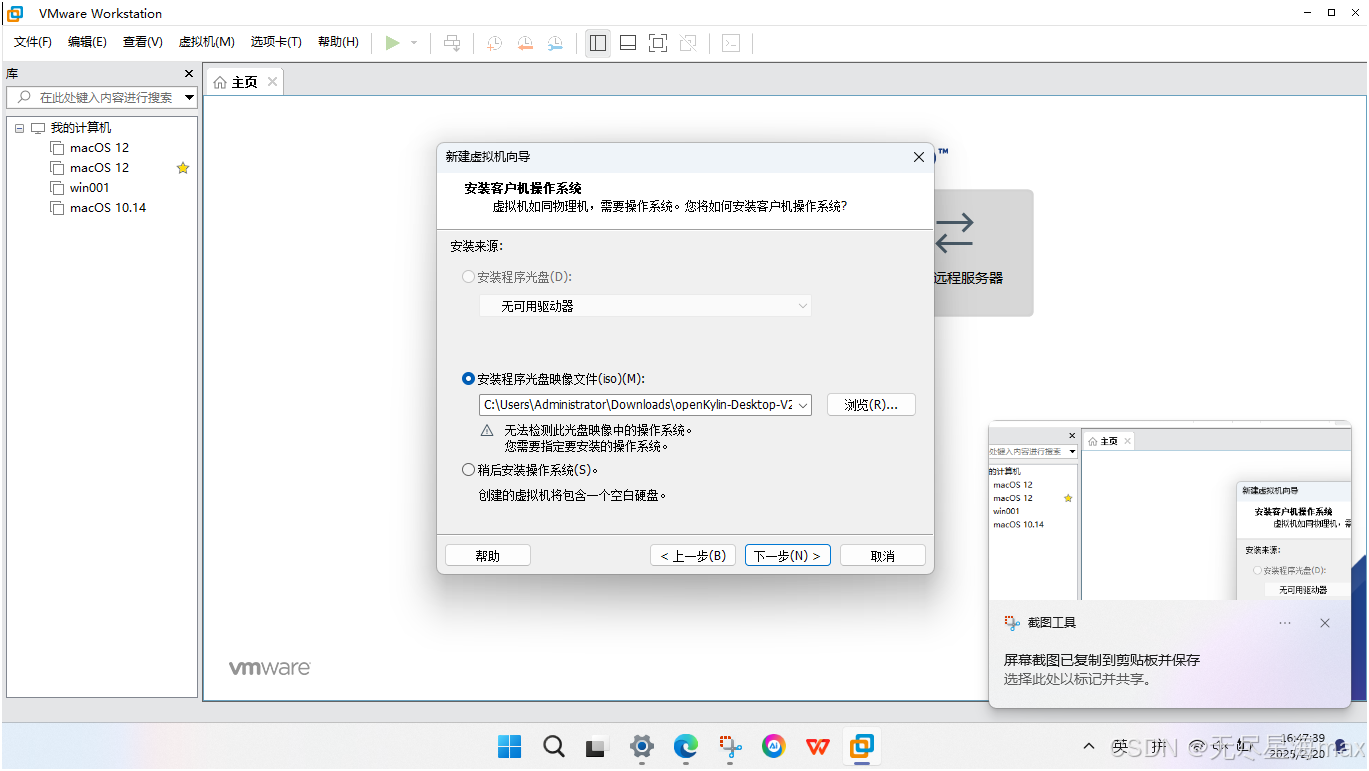
Task: Open the 虚拟机(M) menu
Action: click(x=206, y=42)
